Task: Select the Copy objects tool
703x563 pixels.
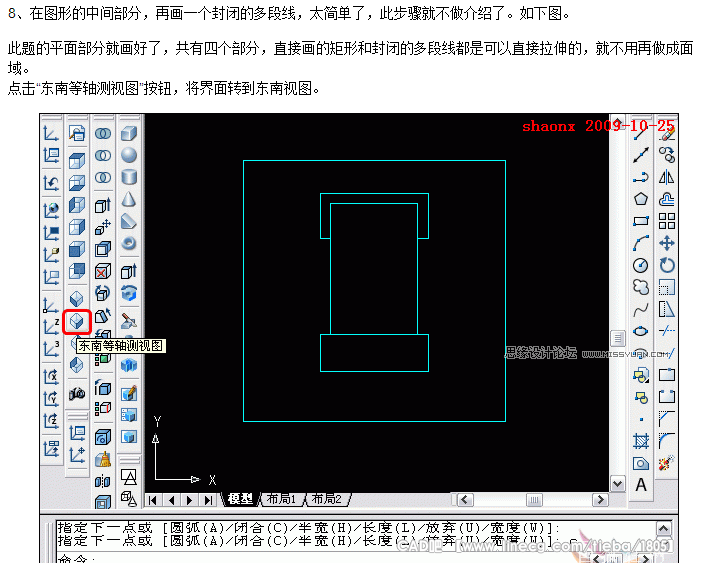Action: coord(667,155)
